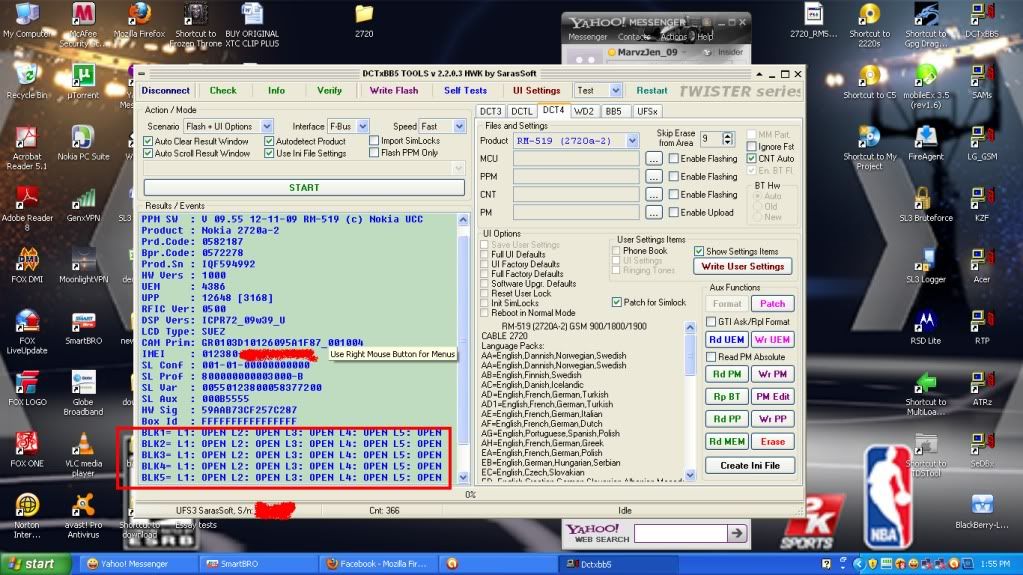Switch to the WD2 tab
The width and height of the screenshot is (1023, 575).
[x=583, y=112]
